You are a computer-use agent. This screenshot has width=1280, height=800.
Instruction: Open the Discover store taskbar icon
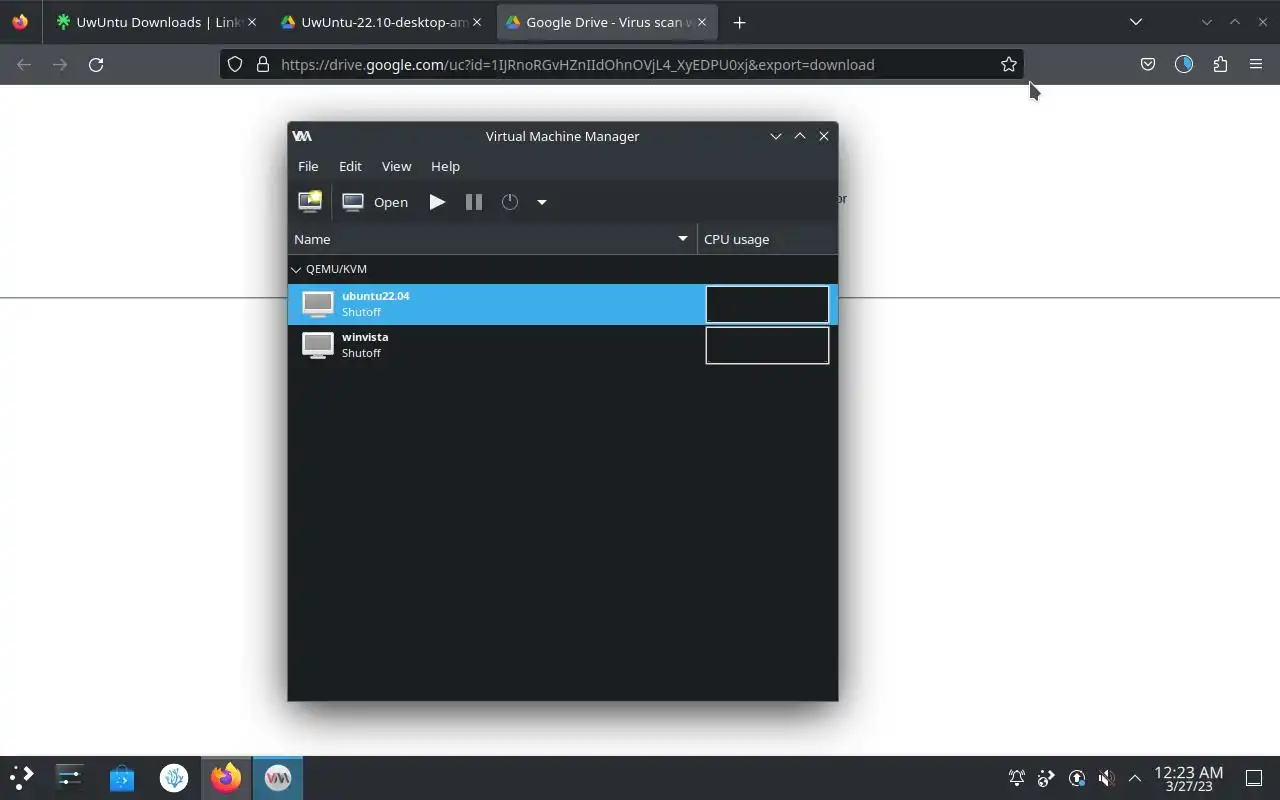pyautogui.click(x=122, y=777)
